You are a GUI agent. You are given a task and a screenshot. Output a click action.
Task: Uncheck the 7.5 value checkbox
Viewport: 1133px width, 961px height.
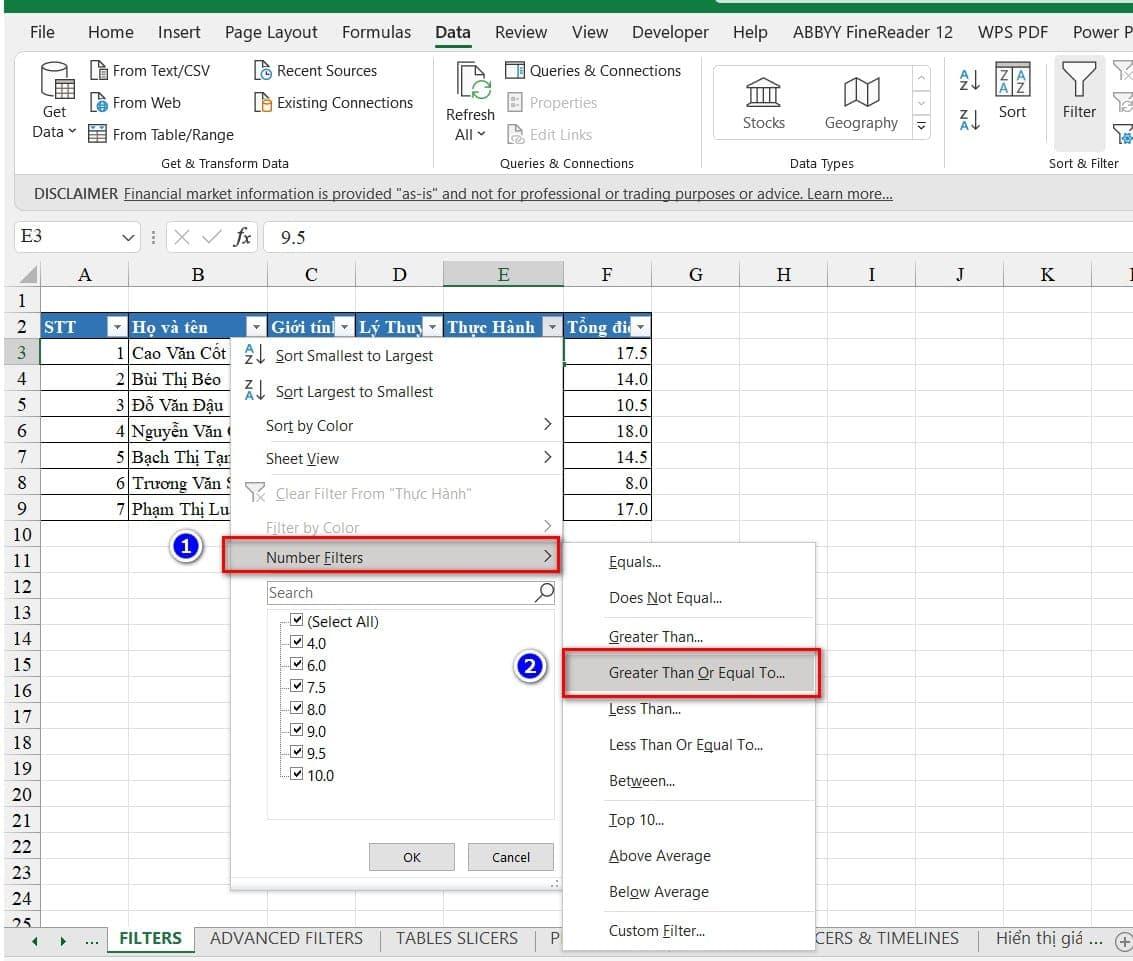296,687
